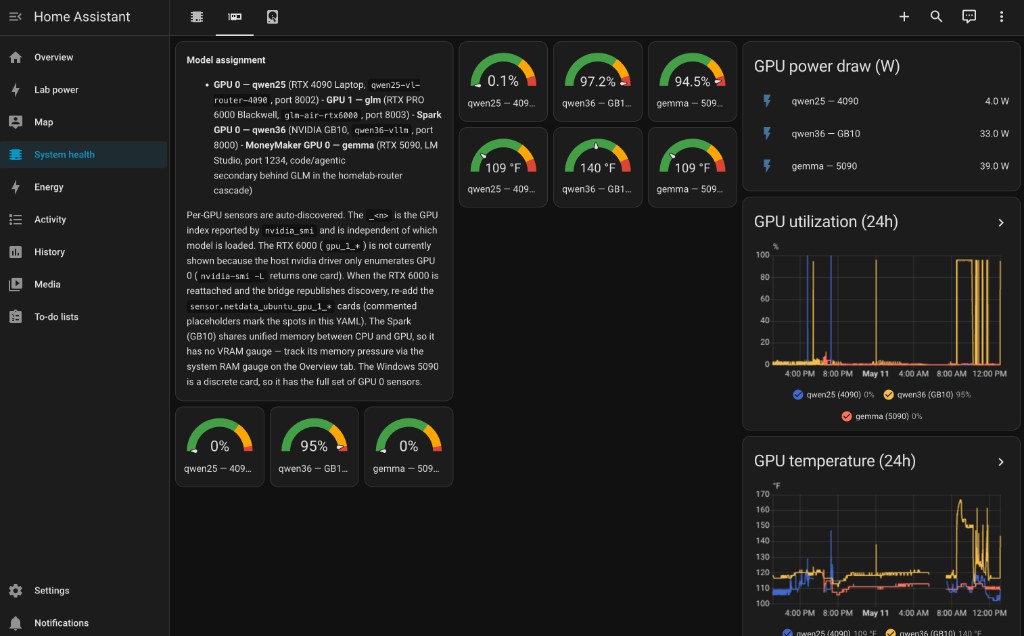Screen dimensions: 1024x636
Task: Go to Lab power dashboard
Action: click(84, 90)
